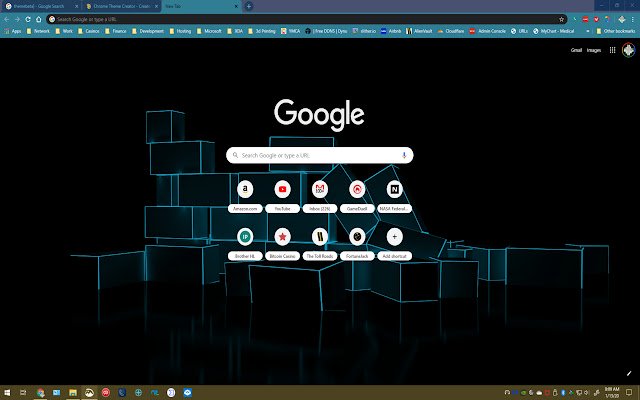Open a new tab with plus button

[249, 6]
